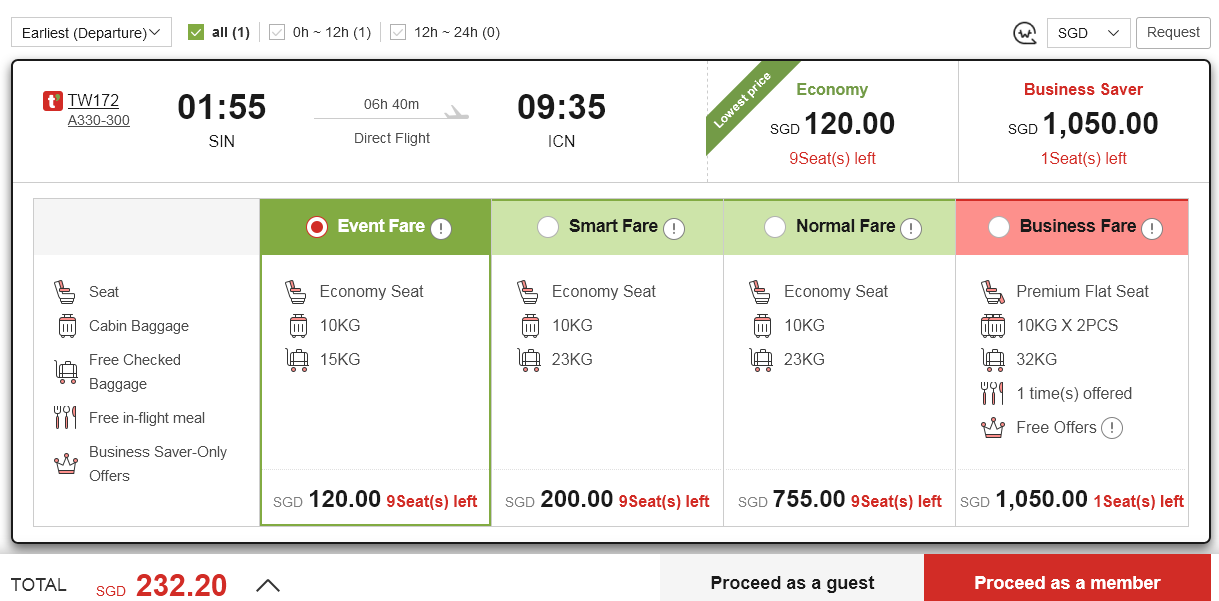This screenshot has height=601, width=1219.
Task: Select the Smart Fare radio button
Action: tap(548, 227)
